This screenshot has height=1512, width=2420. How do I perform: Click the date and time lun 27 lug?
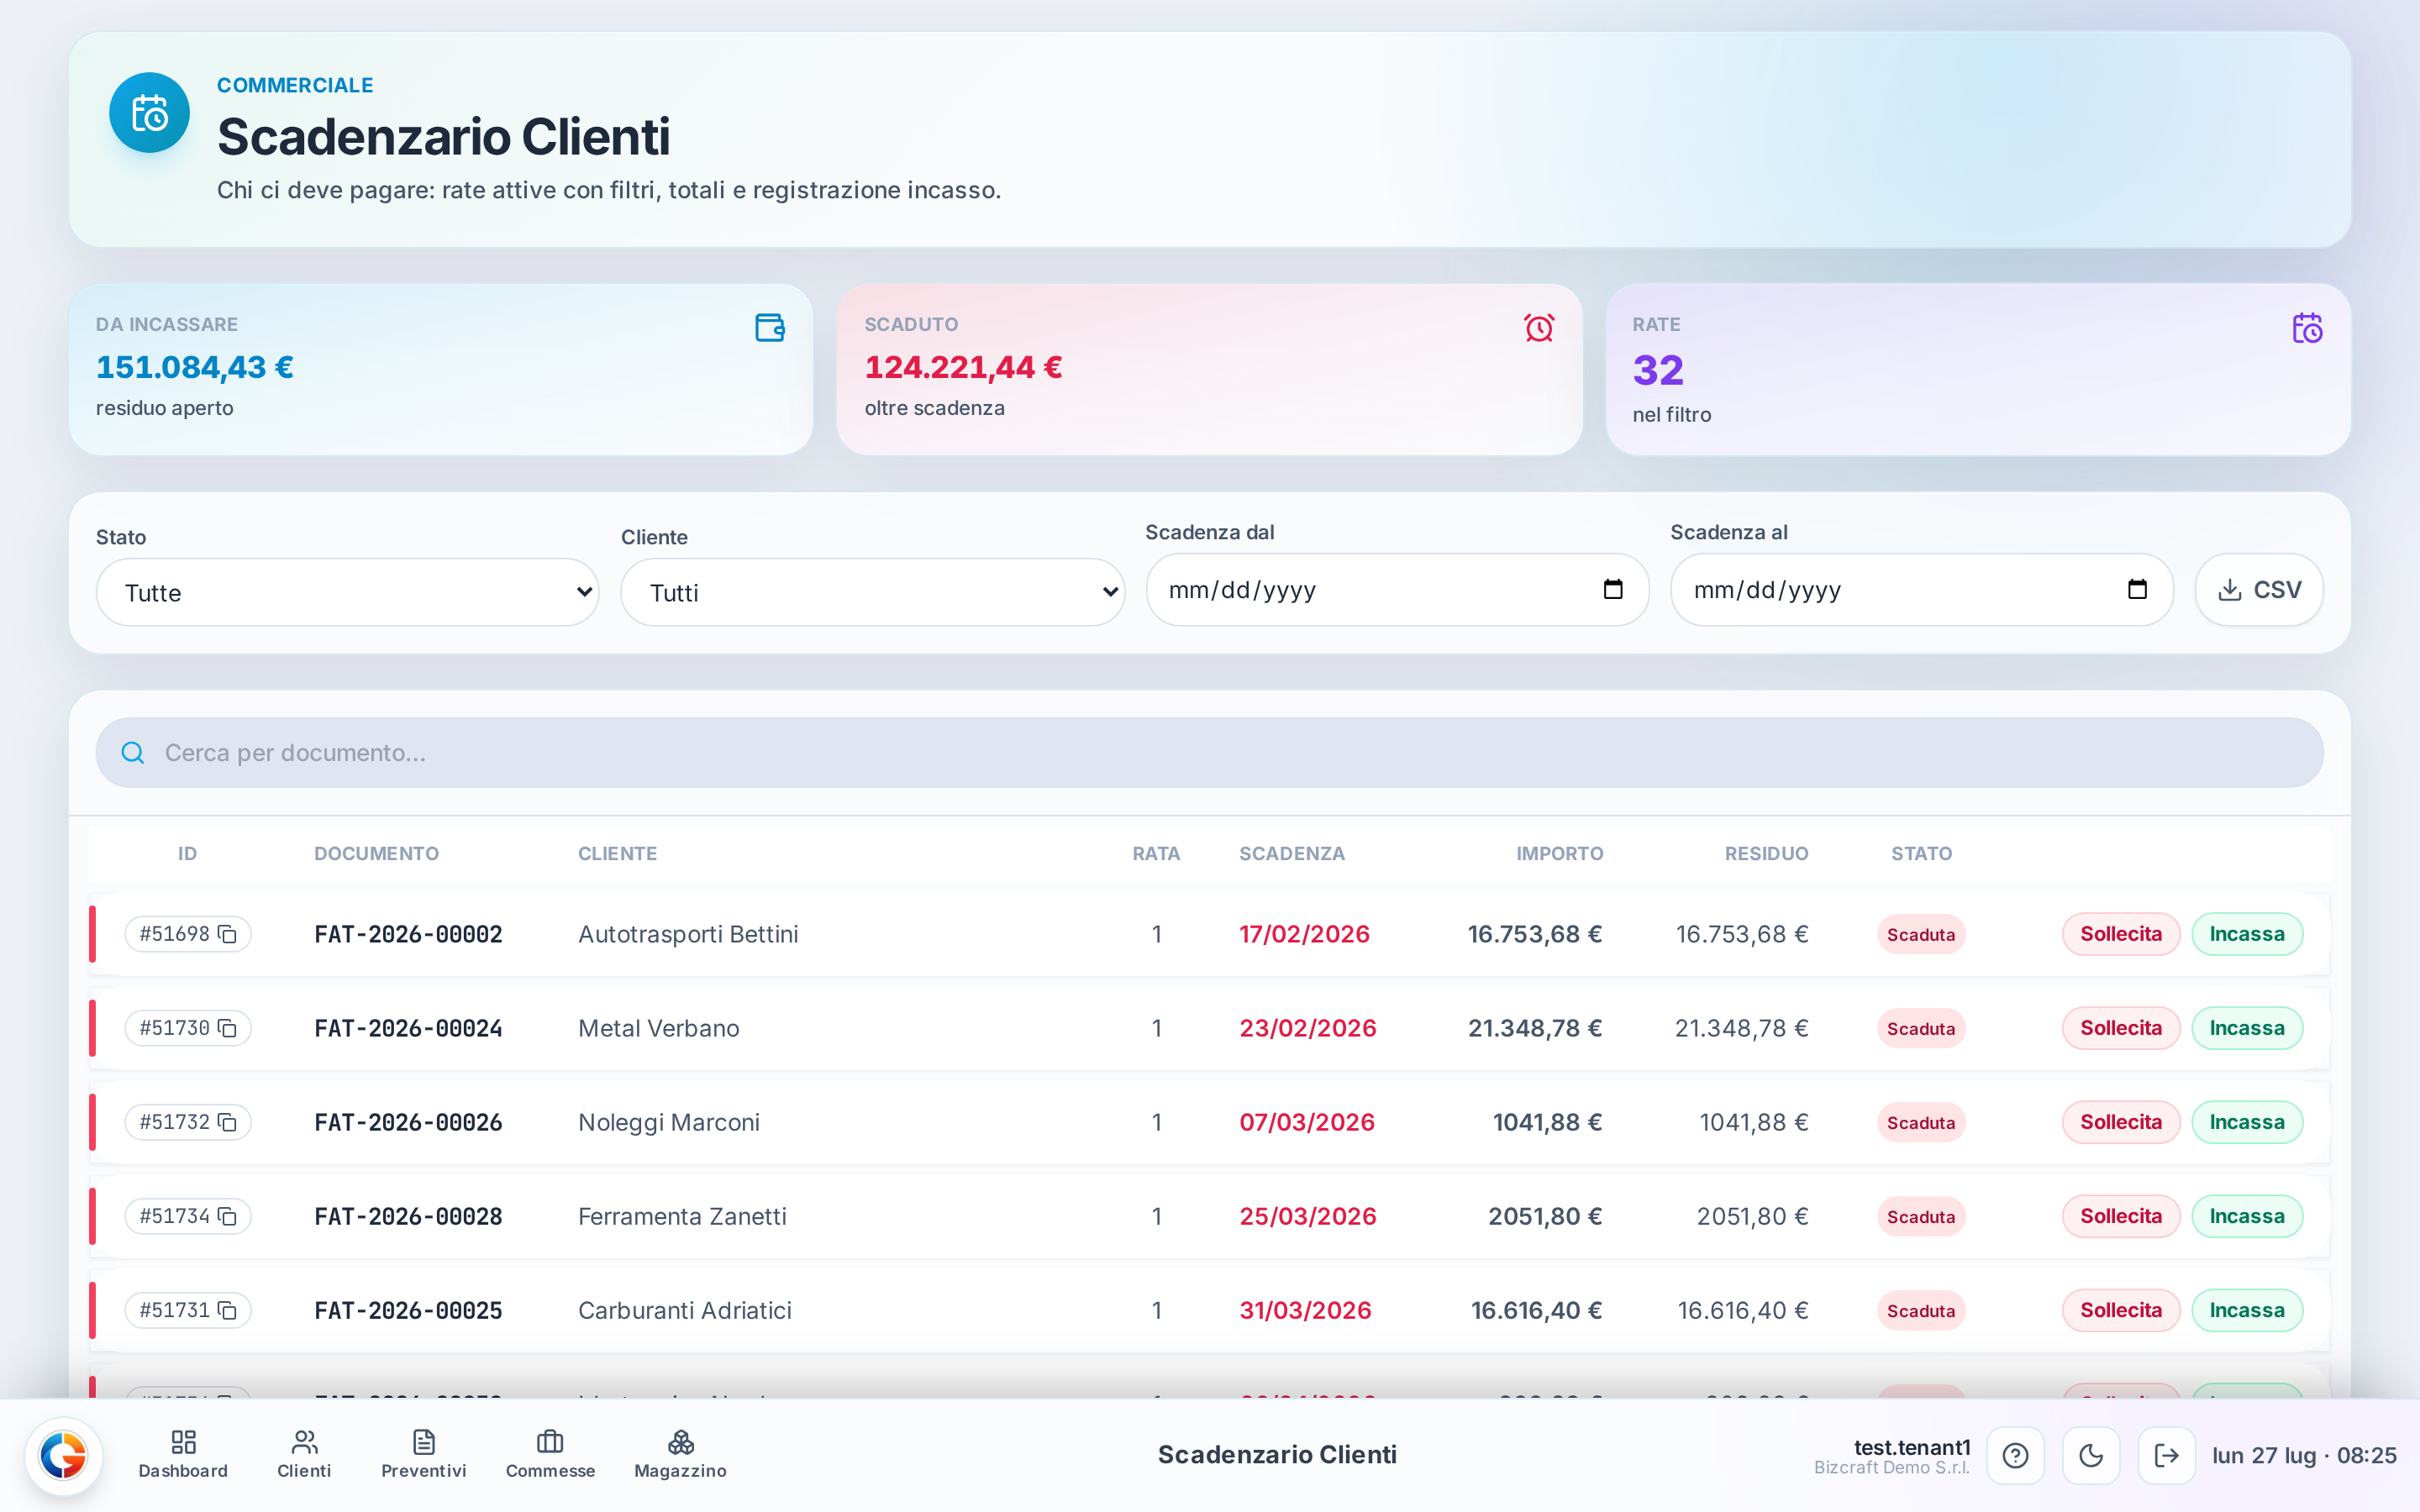2304,1455
